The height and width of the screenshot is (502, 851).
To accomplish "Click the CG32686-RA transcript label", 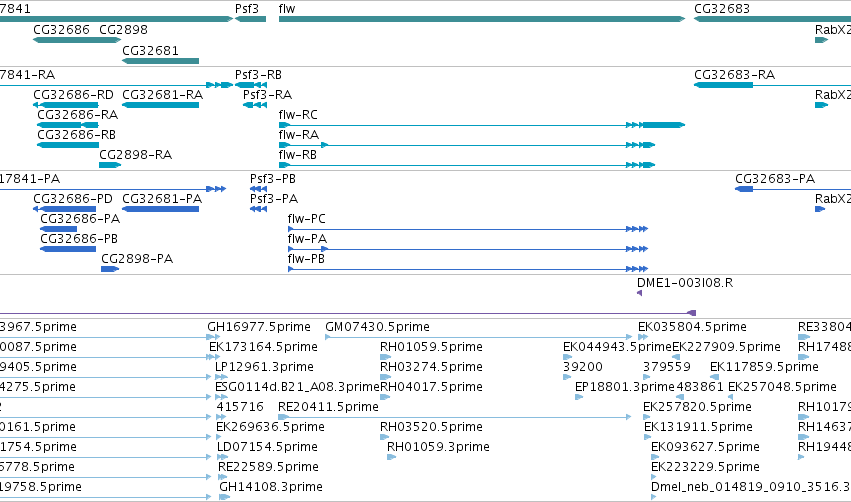I will pyautogui.click(x=78, y=115).
